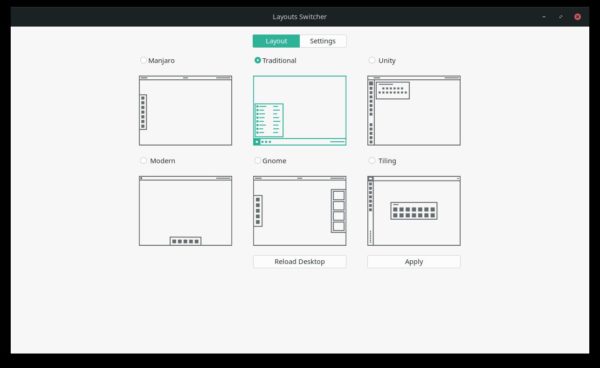600x368 pixels.
Task: Switch to the Settings tab
Action: click(x=323, y=41)
